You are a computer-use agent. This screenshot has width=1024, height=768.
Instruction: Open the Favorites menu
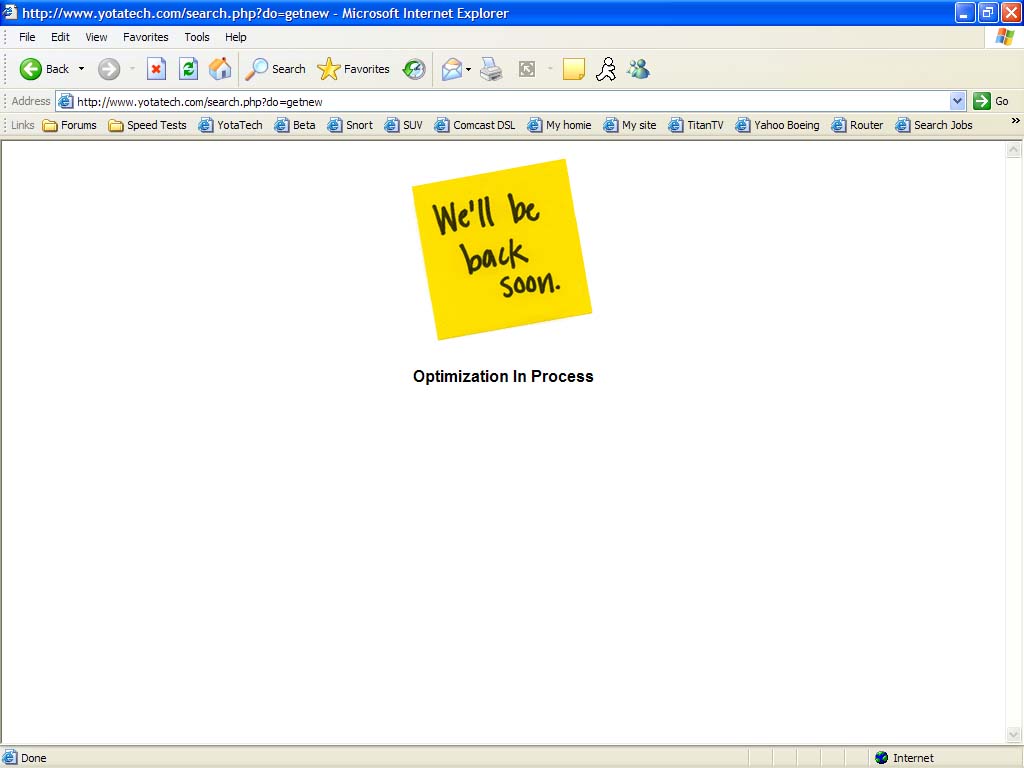[x=146, y=37]
